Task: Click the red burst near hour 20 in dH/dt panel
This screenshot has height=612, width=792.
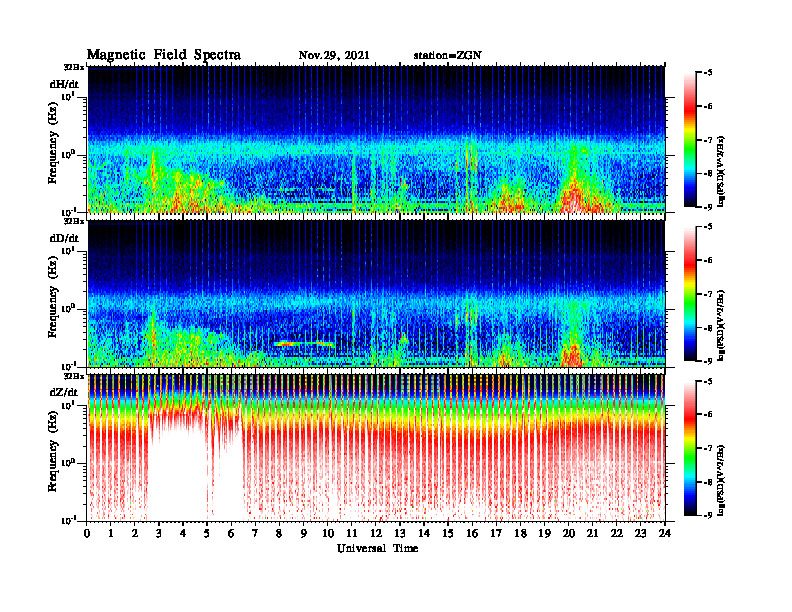Action: (572, 200)
